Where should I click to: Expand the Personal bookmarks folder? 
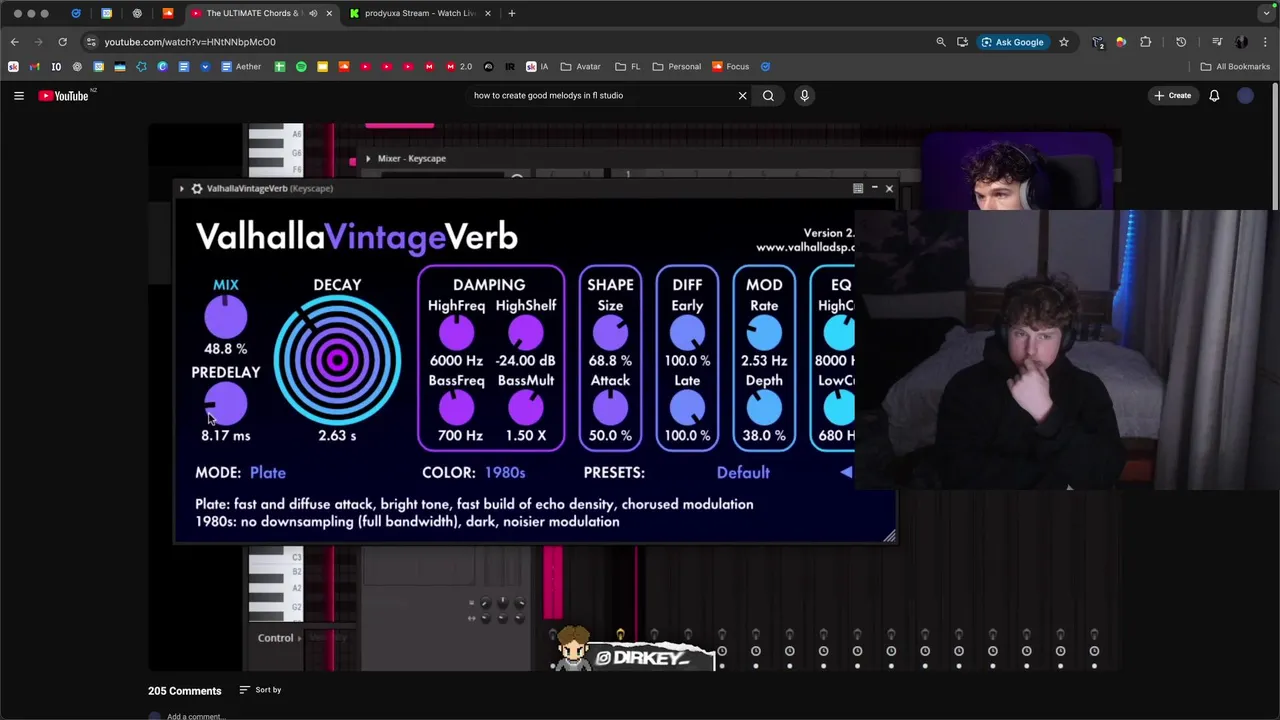click(x=677, y=67)
